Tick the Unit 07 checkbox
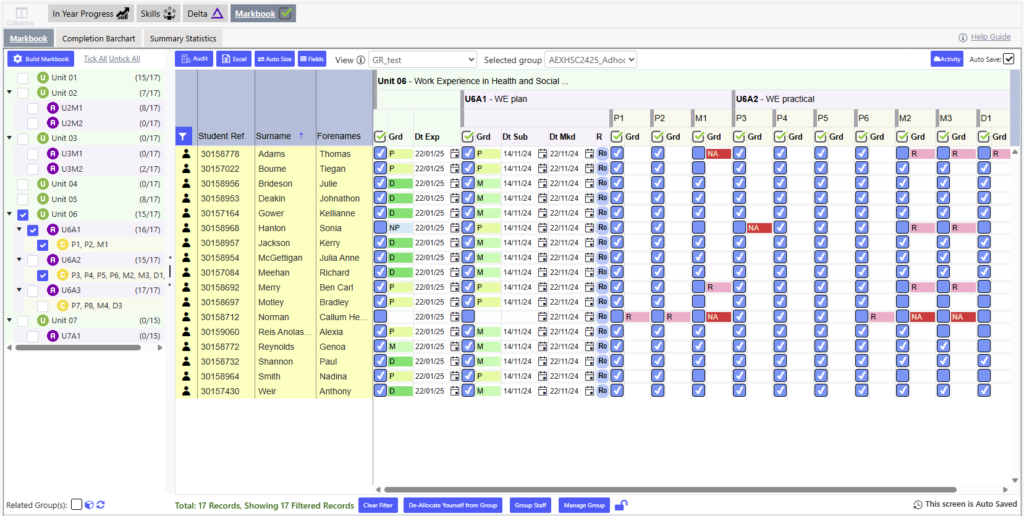This screenshot has height=516, width=1024. [x=23, y=321]
